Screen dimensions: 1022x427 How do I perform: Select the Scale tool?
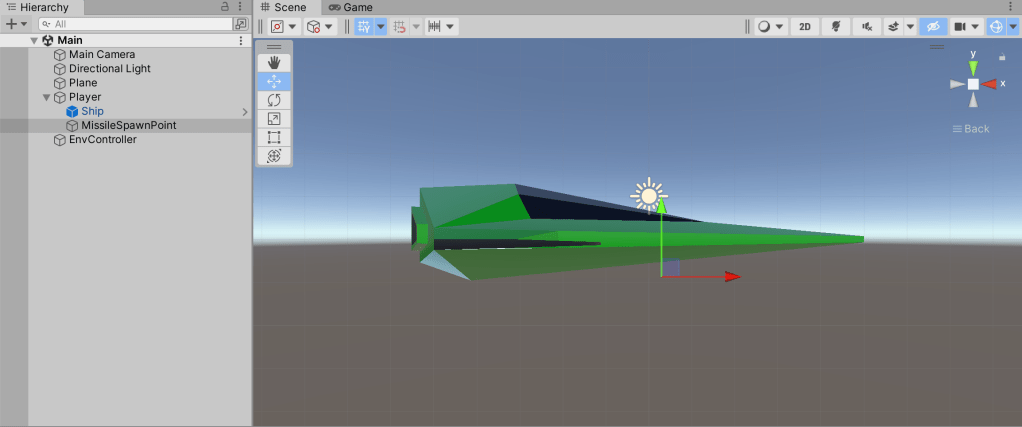pos(274,119)
